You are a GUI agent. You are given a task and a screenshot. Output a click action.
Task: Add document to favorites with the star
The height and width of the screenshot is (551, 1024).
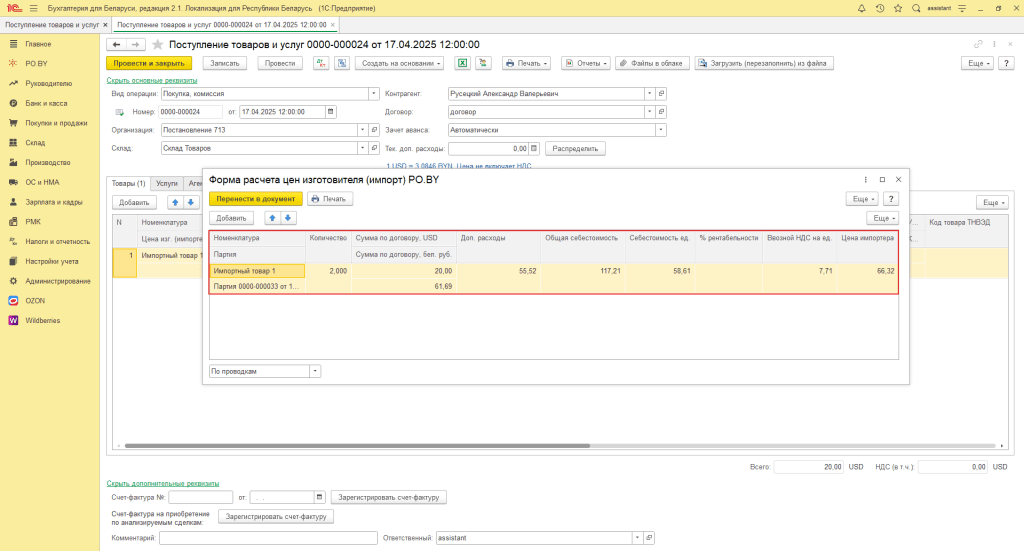tap(157, 44)
